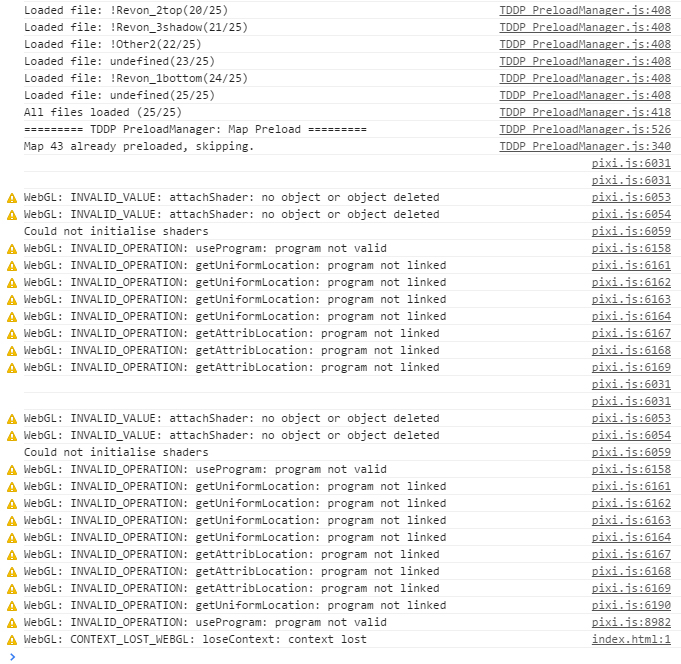This screenshot has width=681, height=664.
Task: Open the TDDP_PreloadManager.js:526 source link
Action: [585, 129]
